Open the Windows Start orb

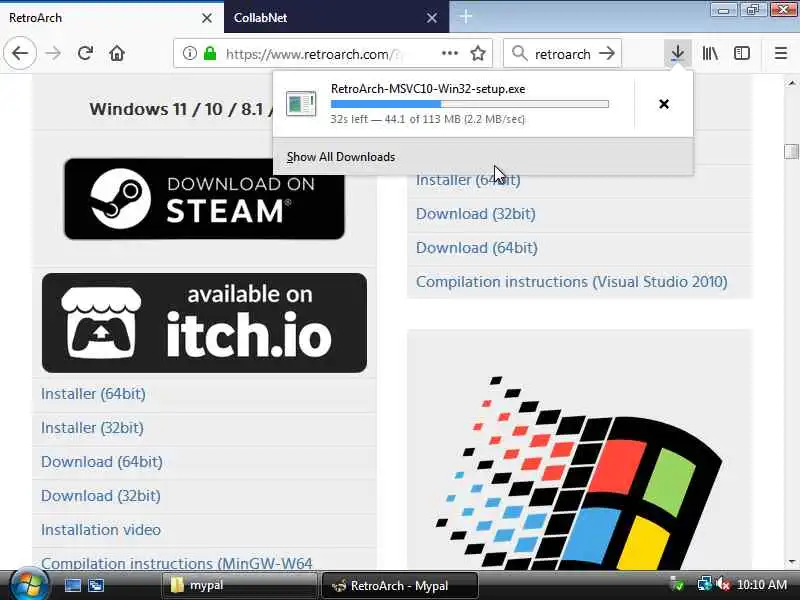click(x=30, y=585)
